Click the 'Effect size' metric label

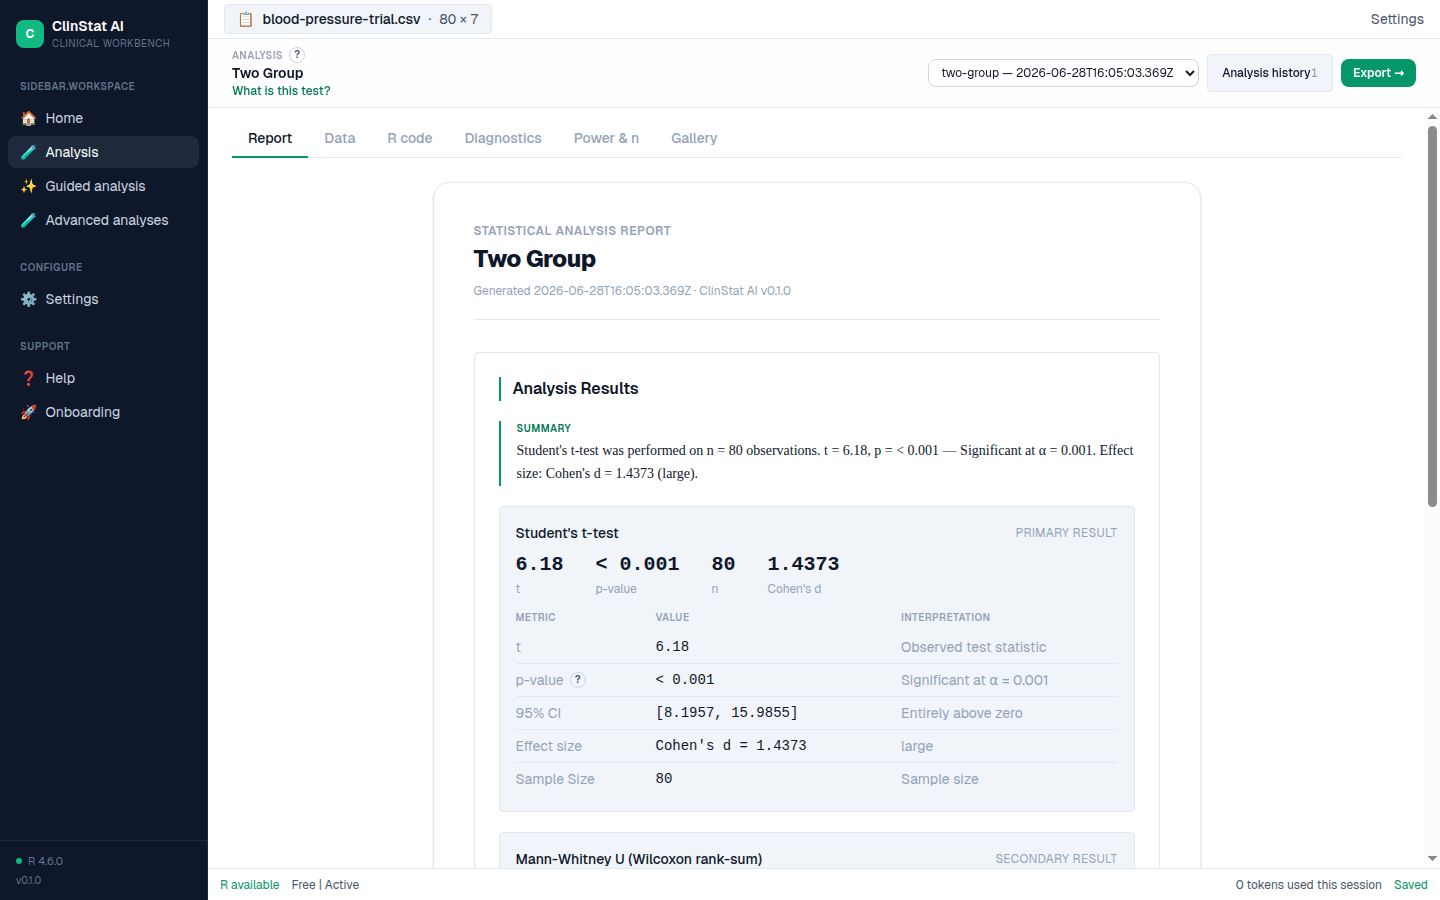tap(548, 746)
